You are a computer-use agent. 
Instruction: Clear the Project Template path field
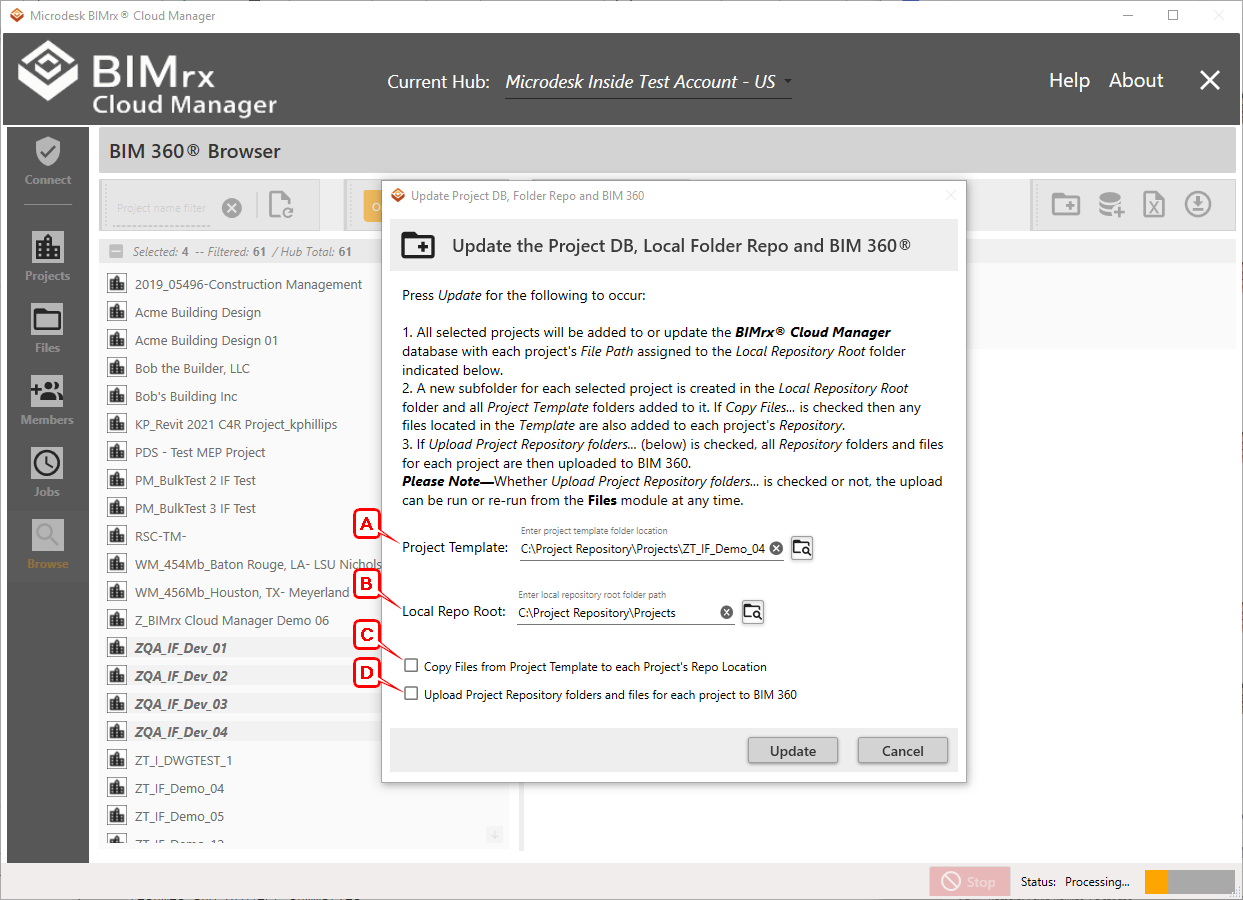(776, 548)
